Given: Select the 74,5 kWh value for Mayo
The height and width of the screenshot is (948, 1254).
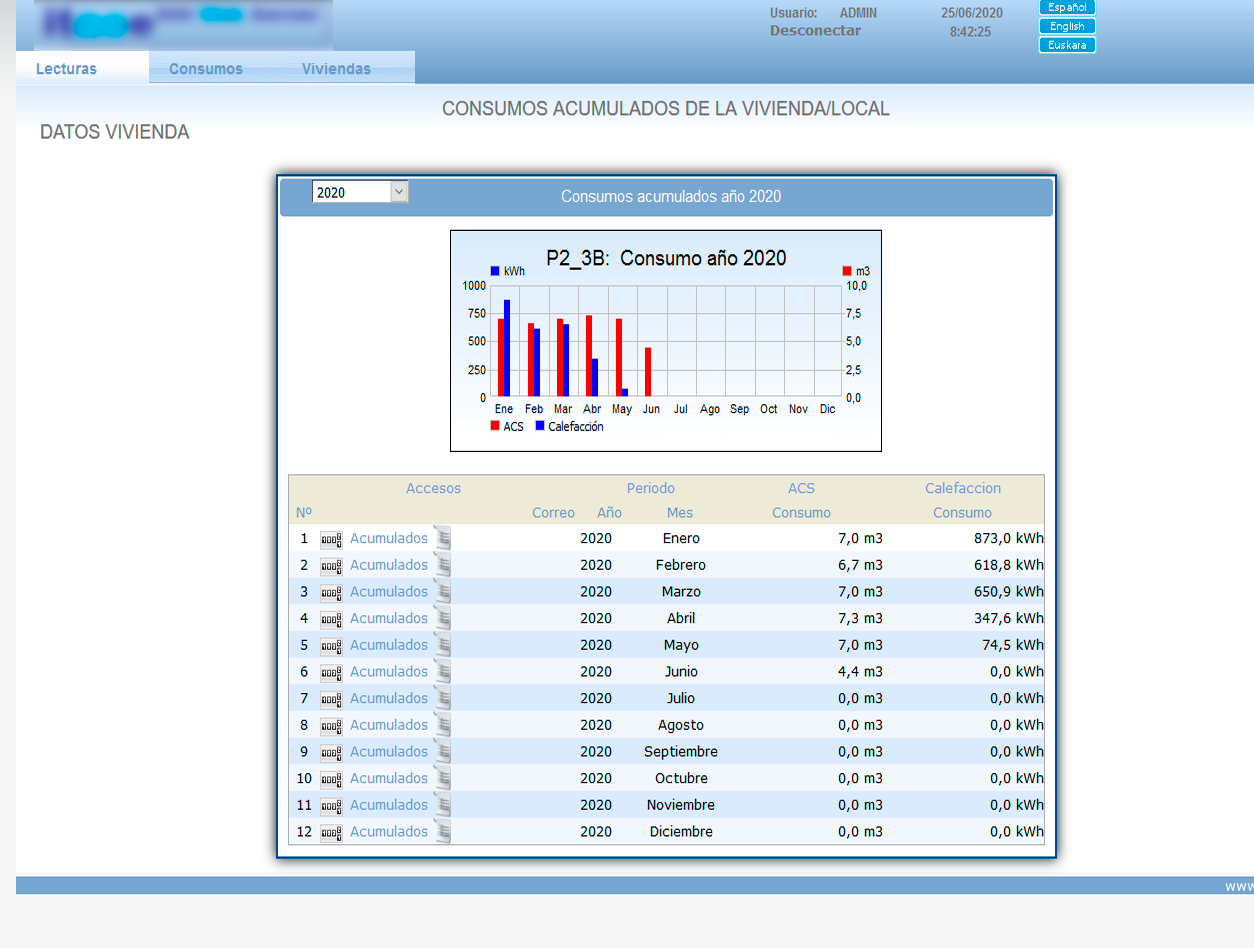Looking at the screenshot, I should click(x=1014, y=645).
